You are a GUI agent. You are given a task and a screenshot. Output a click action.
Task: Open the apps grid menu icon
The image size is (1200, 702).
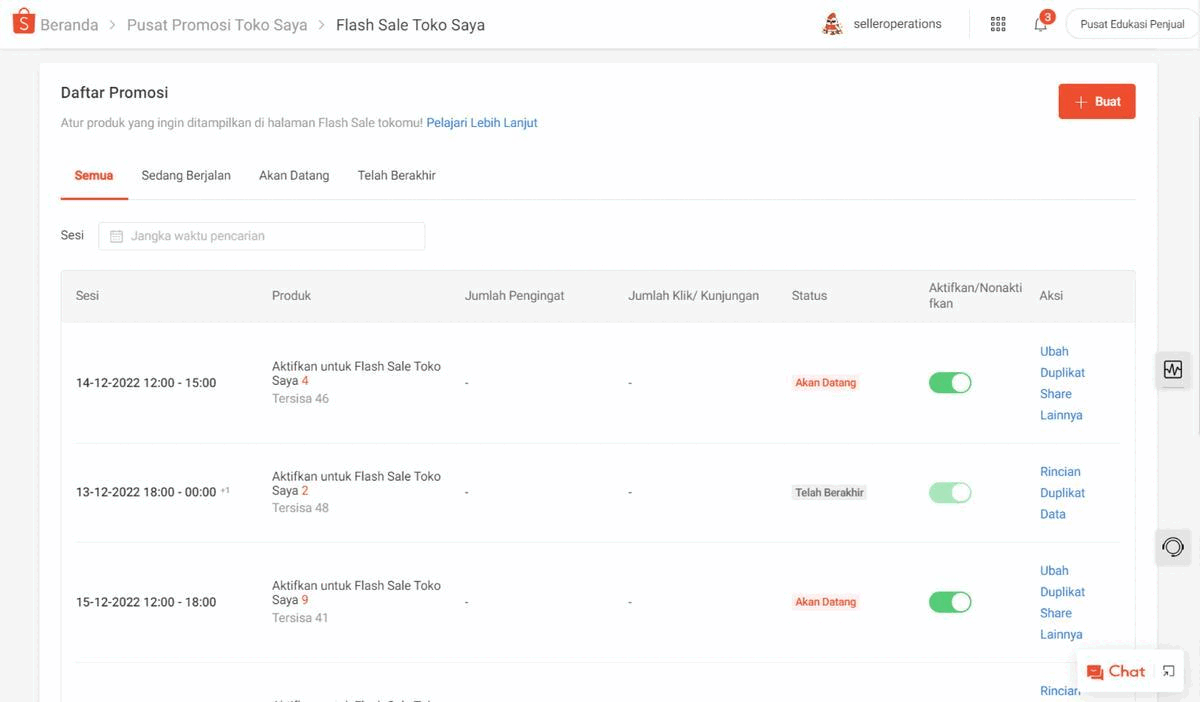coord(997,24)
